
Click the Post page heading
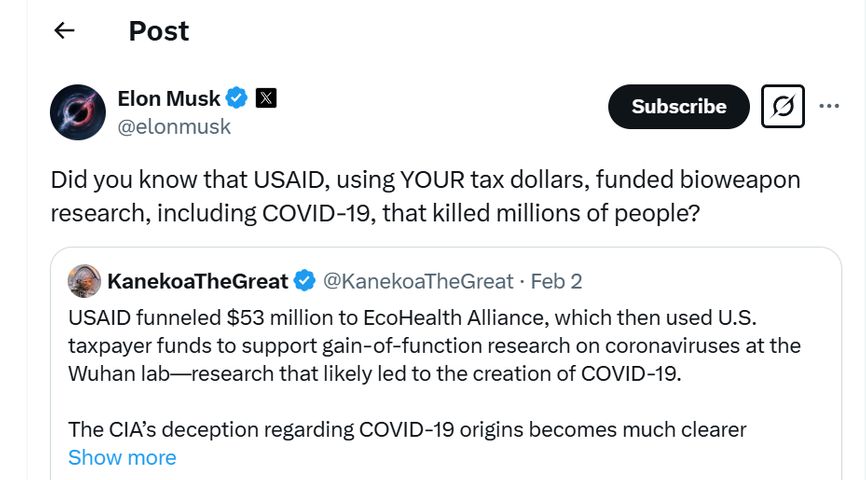click(x=159, y=31)
